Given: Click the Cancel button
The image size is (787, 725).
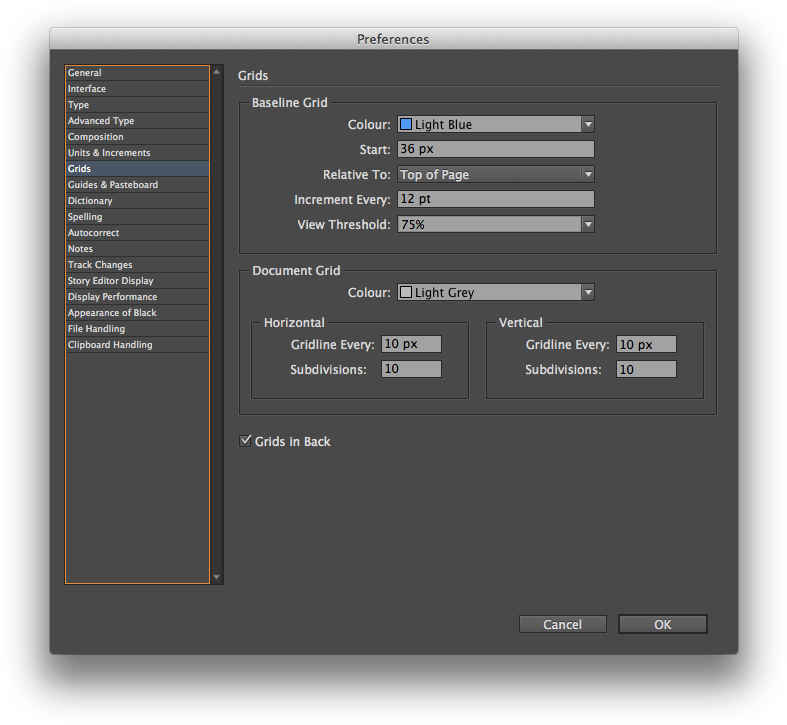Looking at the screenshot, I should (562, 624).
